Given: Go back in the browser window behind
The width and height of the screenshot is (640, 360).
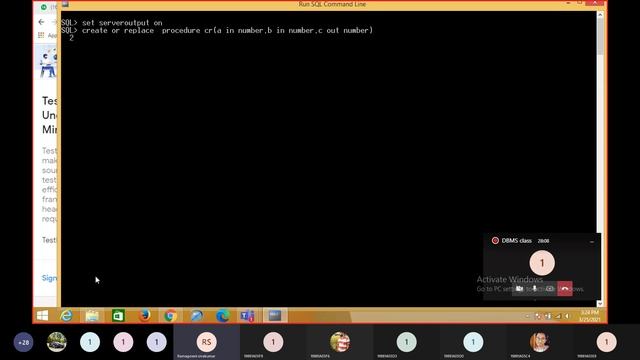Looking at the screenshot, I should (41, 22).
